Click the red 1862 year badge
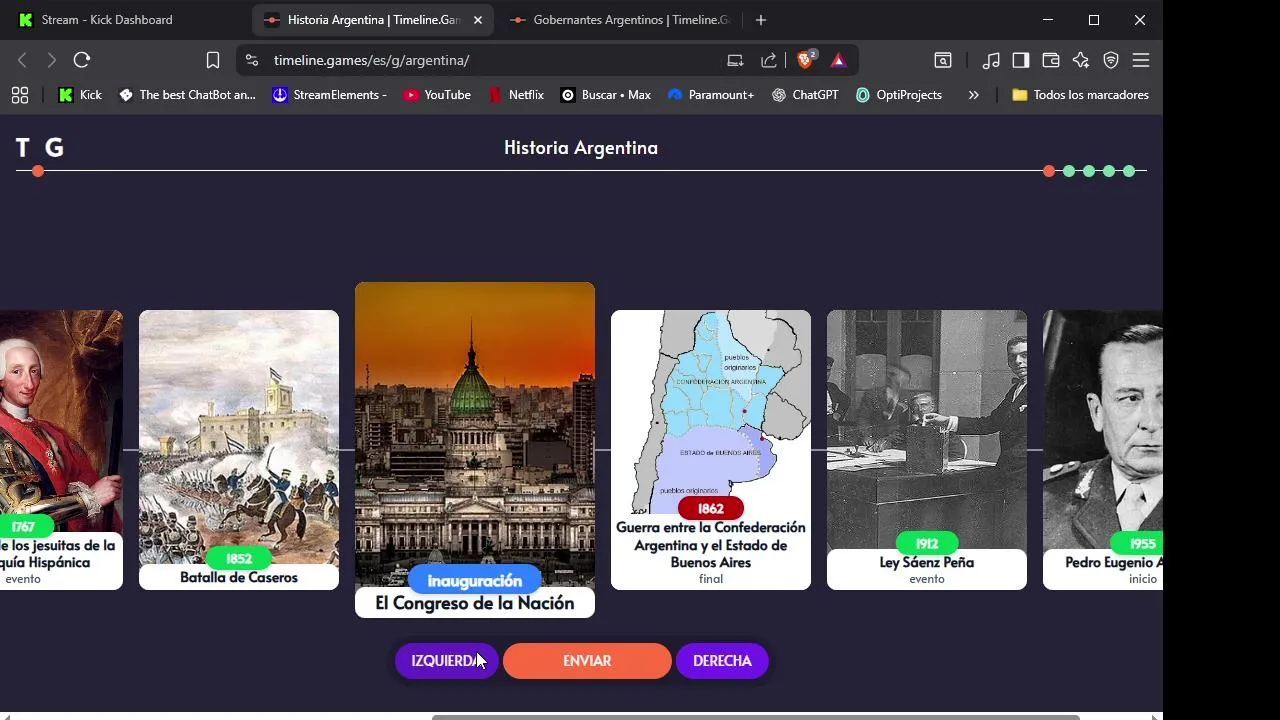1280x720 pixels. coord(711,508)
